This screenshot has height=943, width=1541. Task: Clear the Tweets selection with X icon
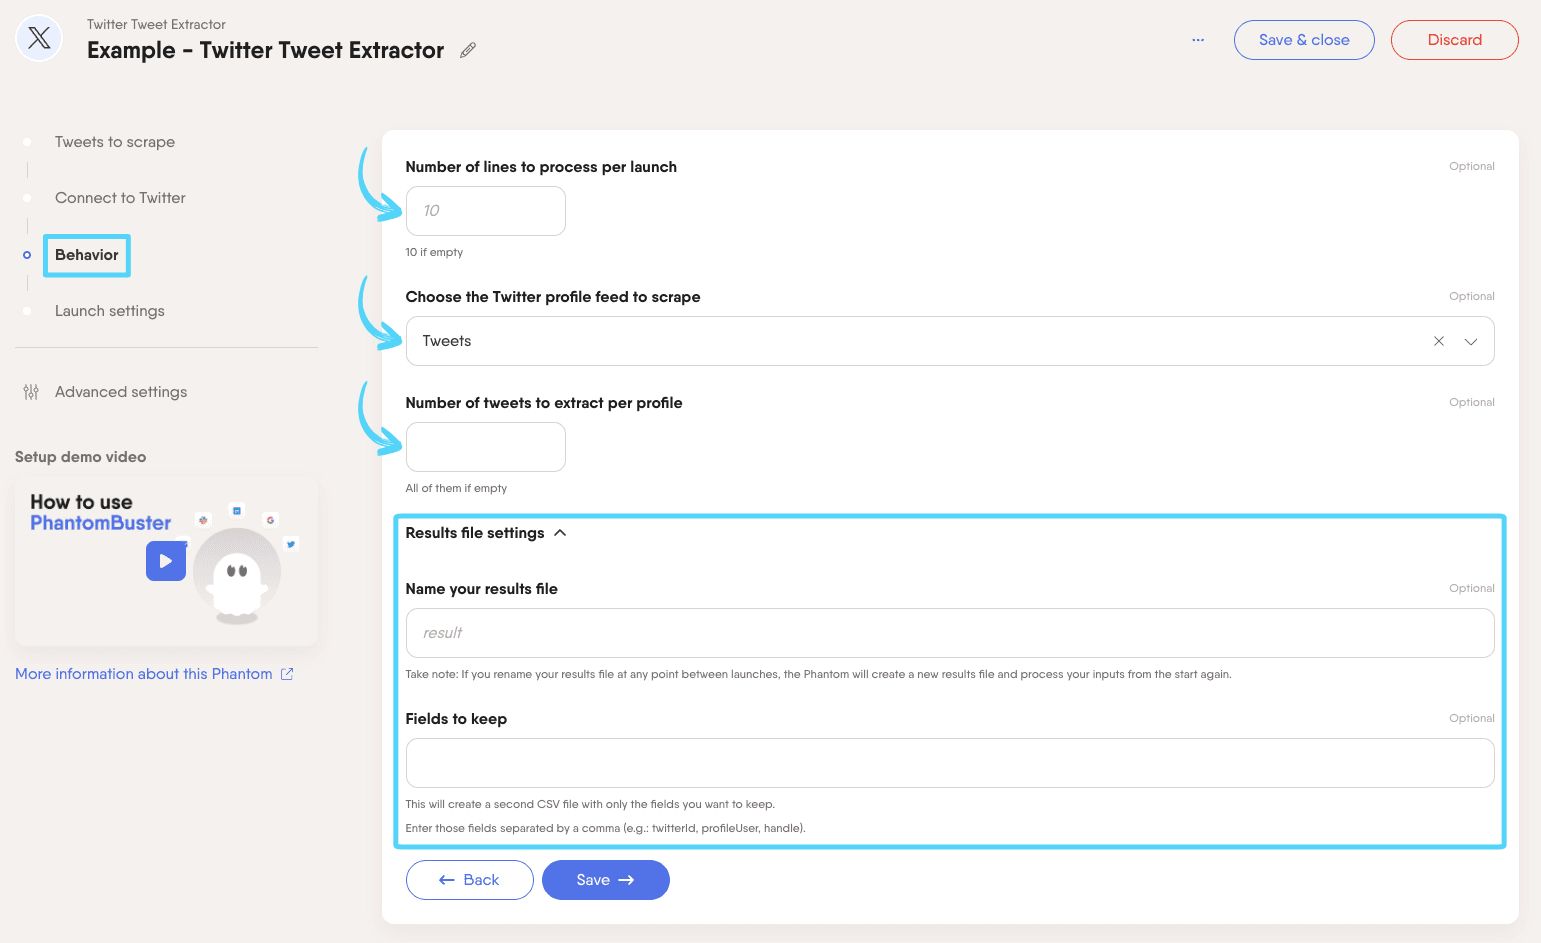pos(1438,341)
